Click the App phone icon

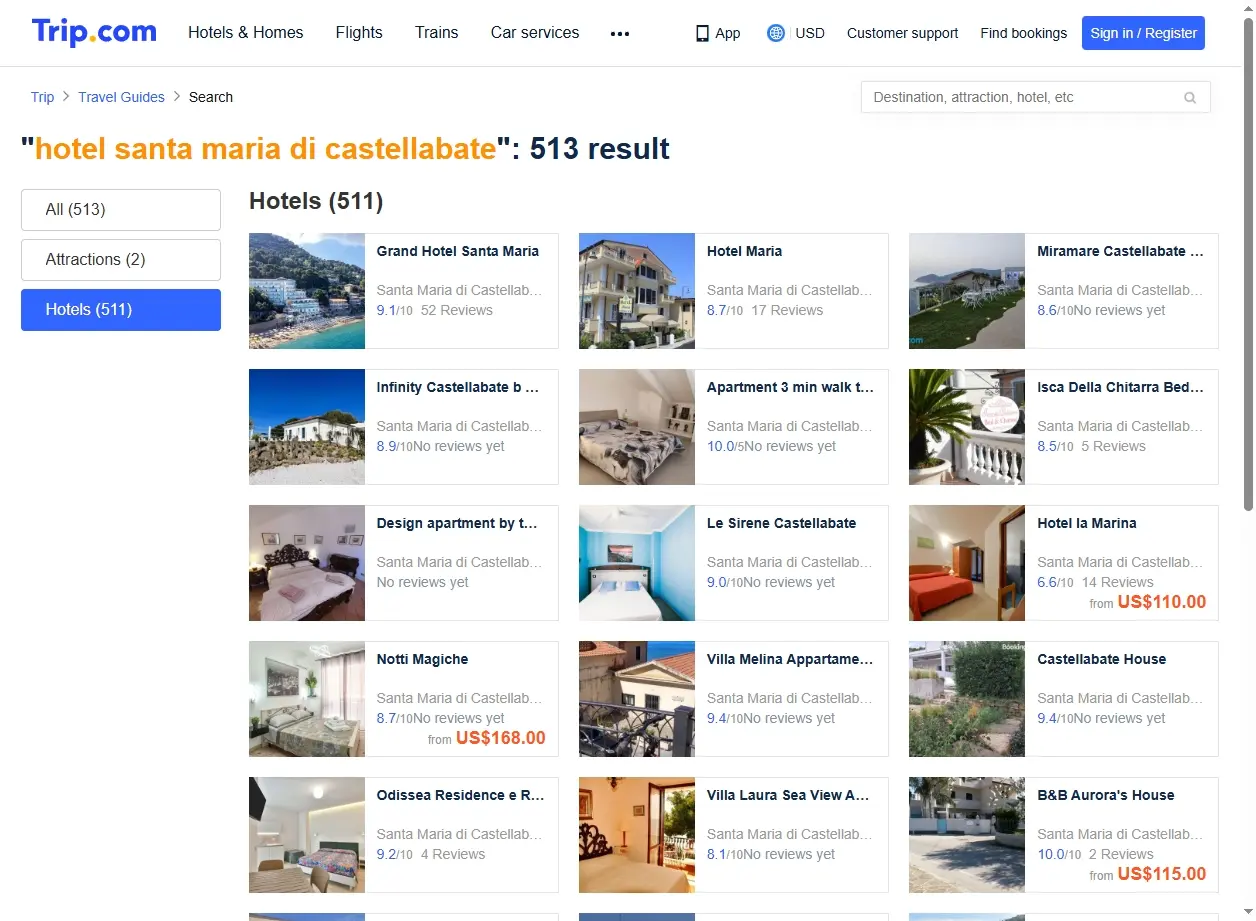click(702, 33)
